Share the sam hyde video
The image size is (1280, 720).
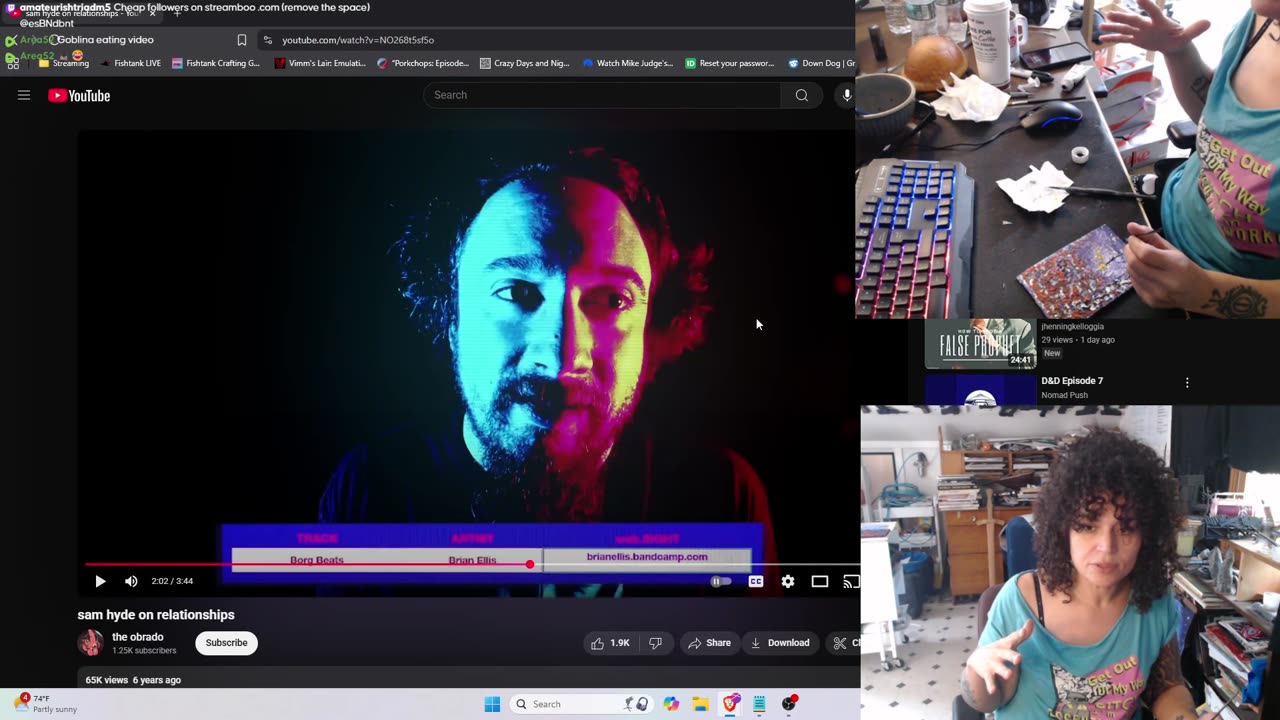[709, 643]
